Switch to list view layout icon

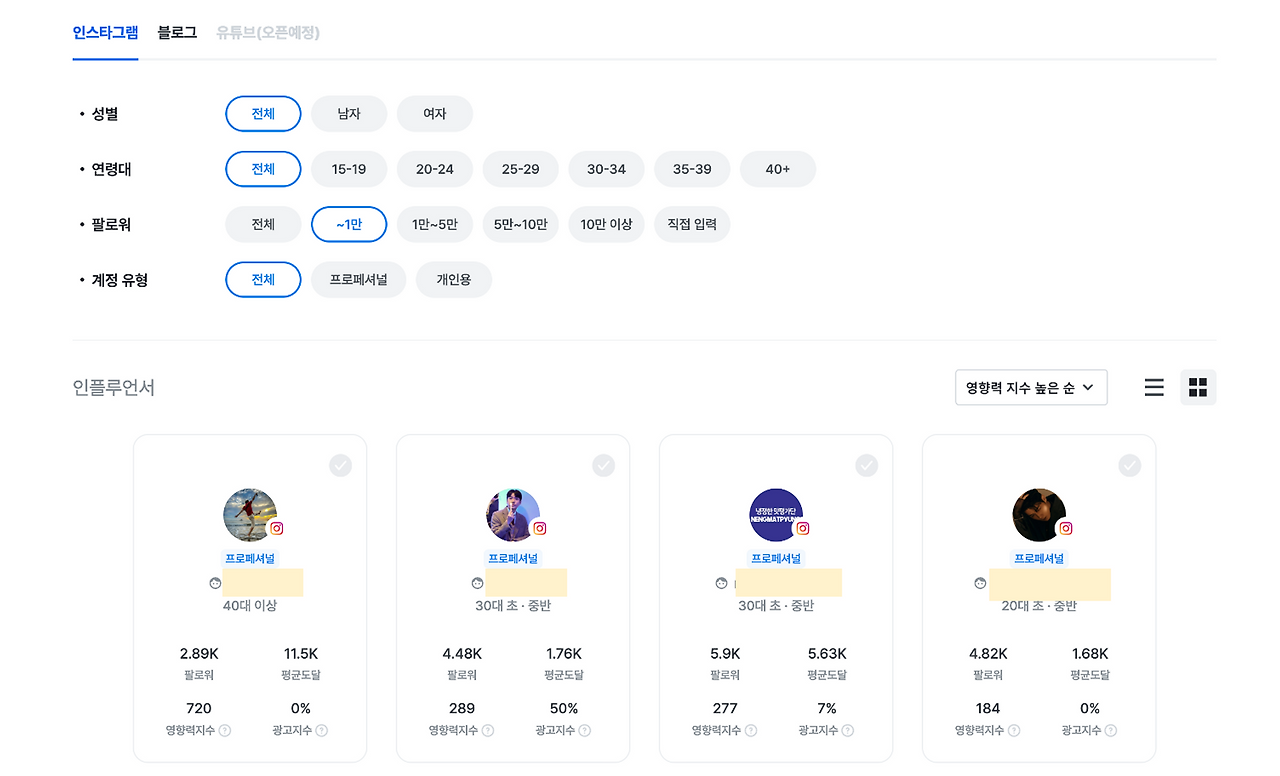(1154, 387)
